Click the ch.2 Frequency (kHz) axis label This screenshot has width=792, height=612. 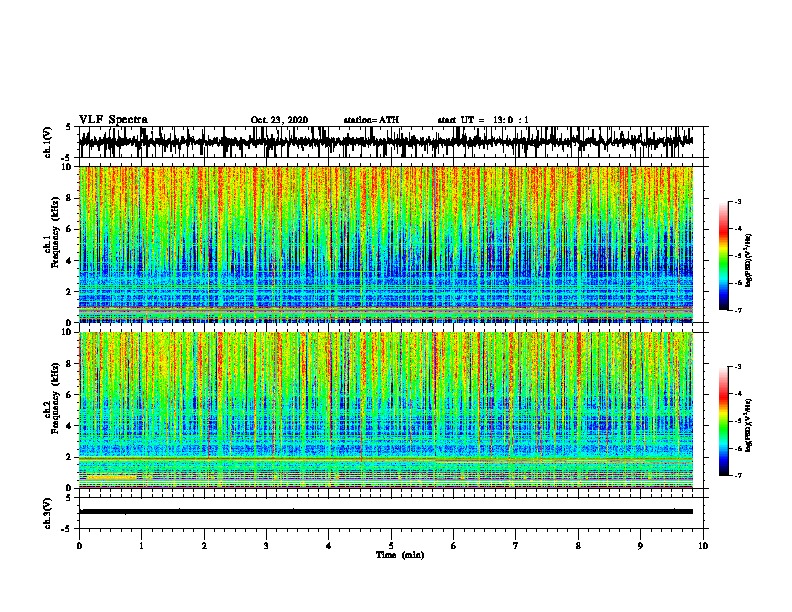click(51, 398)
